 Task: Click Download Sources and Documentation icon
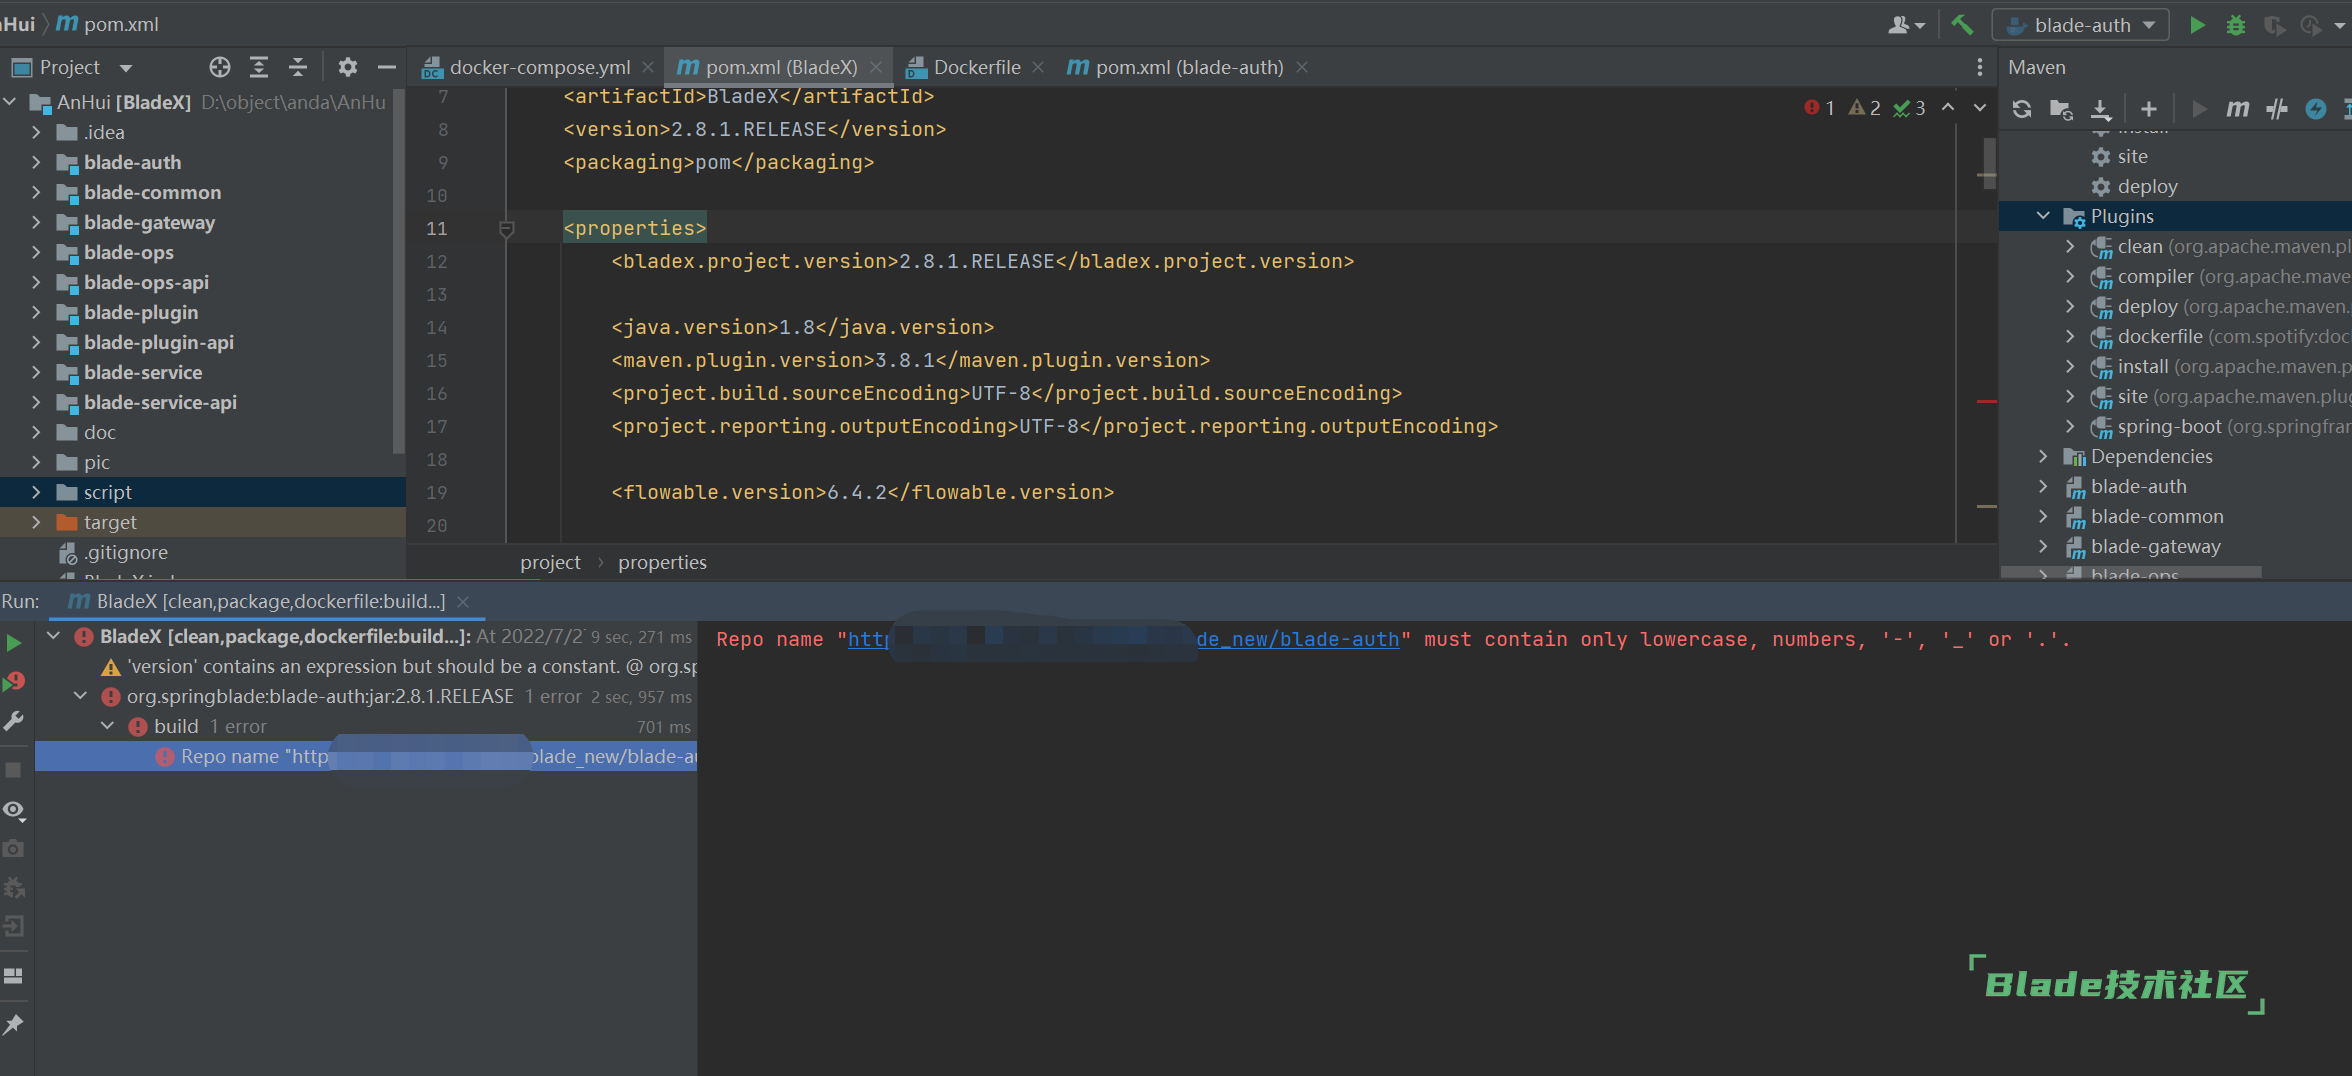tap(2101, 109)
